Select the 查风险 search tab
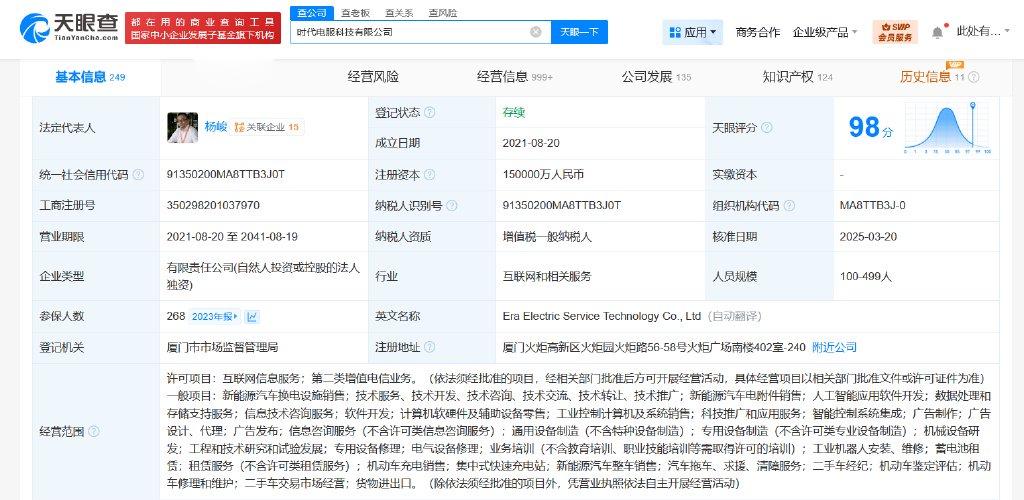This screenshot has height=500, width=1024. point(443,13)
